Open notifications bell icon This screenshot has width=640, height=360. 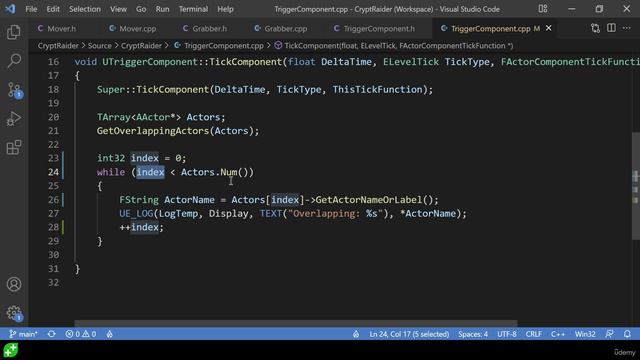point(627,334)
